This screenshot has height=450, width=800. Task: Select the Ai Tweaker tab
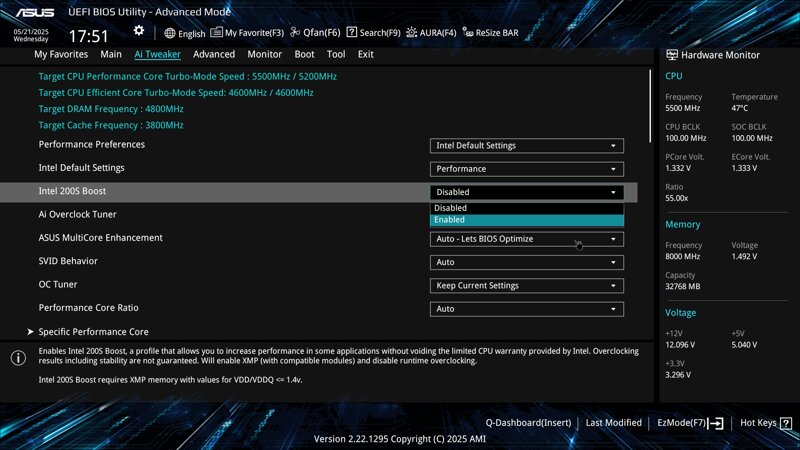pyautogui.click(x=157, y=54)
